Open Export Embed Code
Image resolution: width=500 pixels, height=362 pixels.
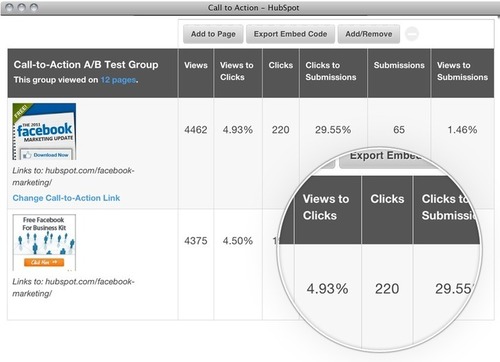[290, 34]
